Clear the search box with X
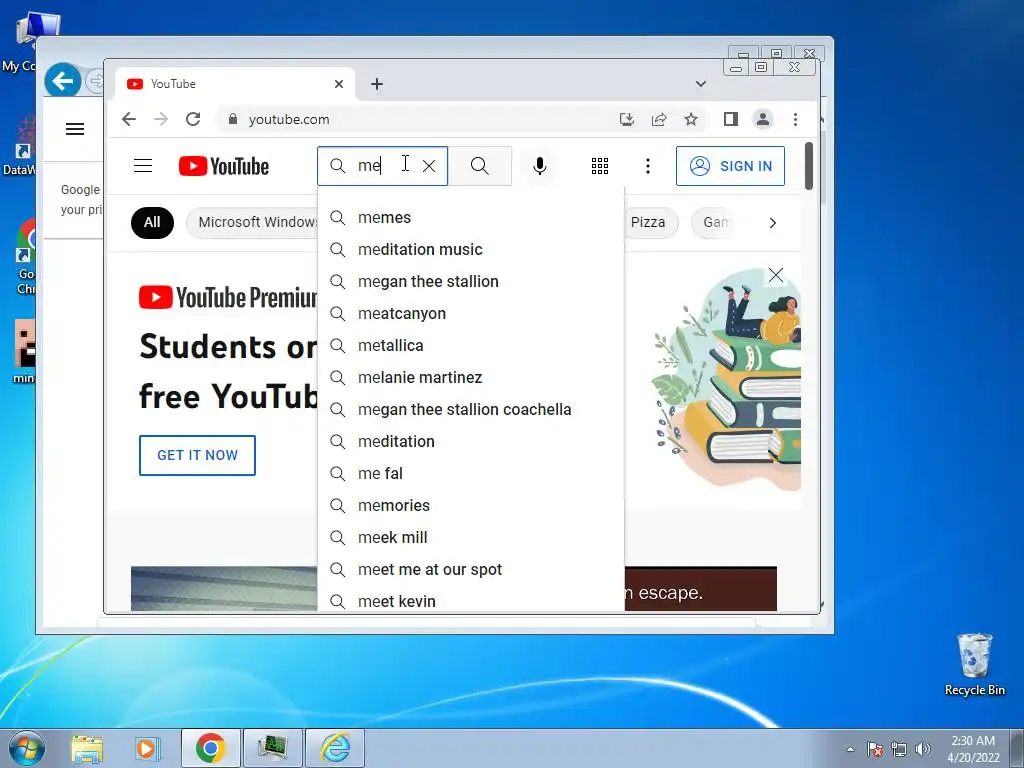This screenshot has width=1024, height=768. tap(429, 166)
